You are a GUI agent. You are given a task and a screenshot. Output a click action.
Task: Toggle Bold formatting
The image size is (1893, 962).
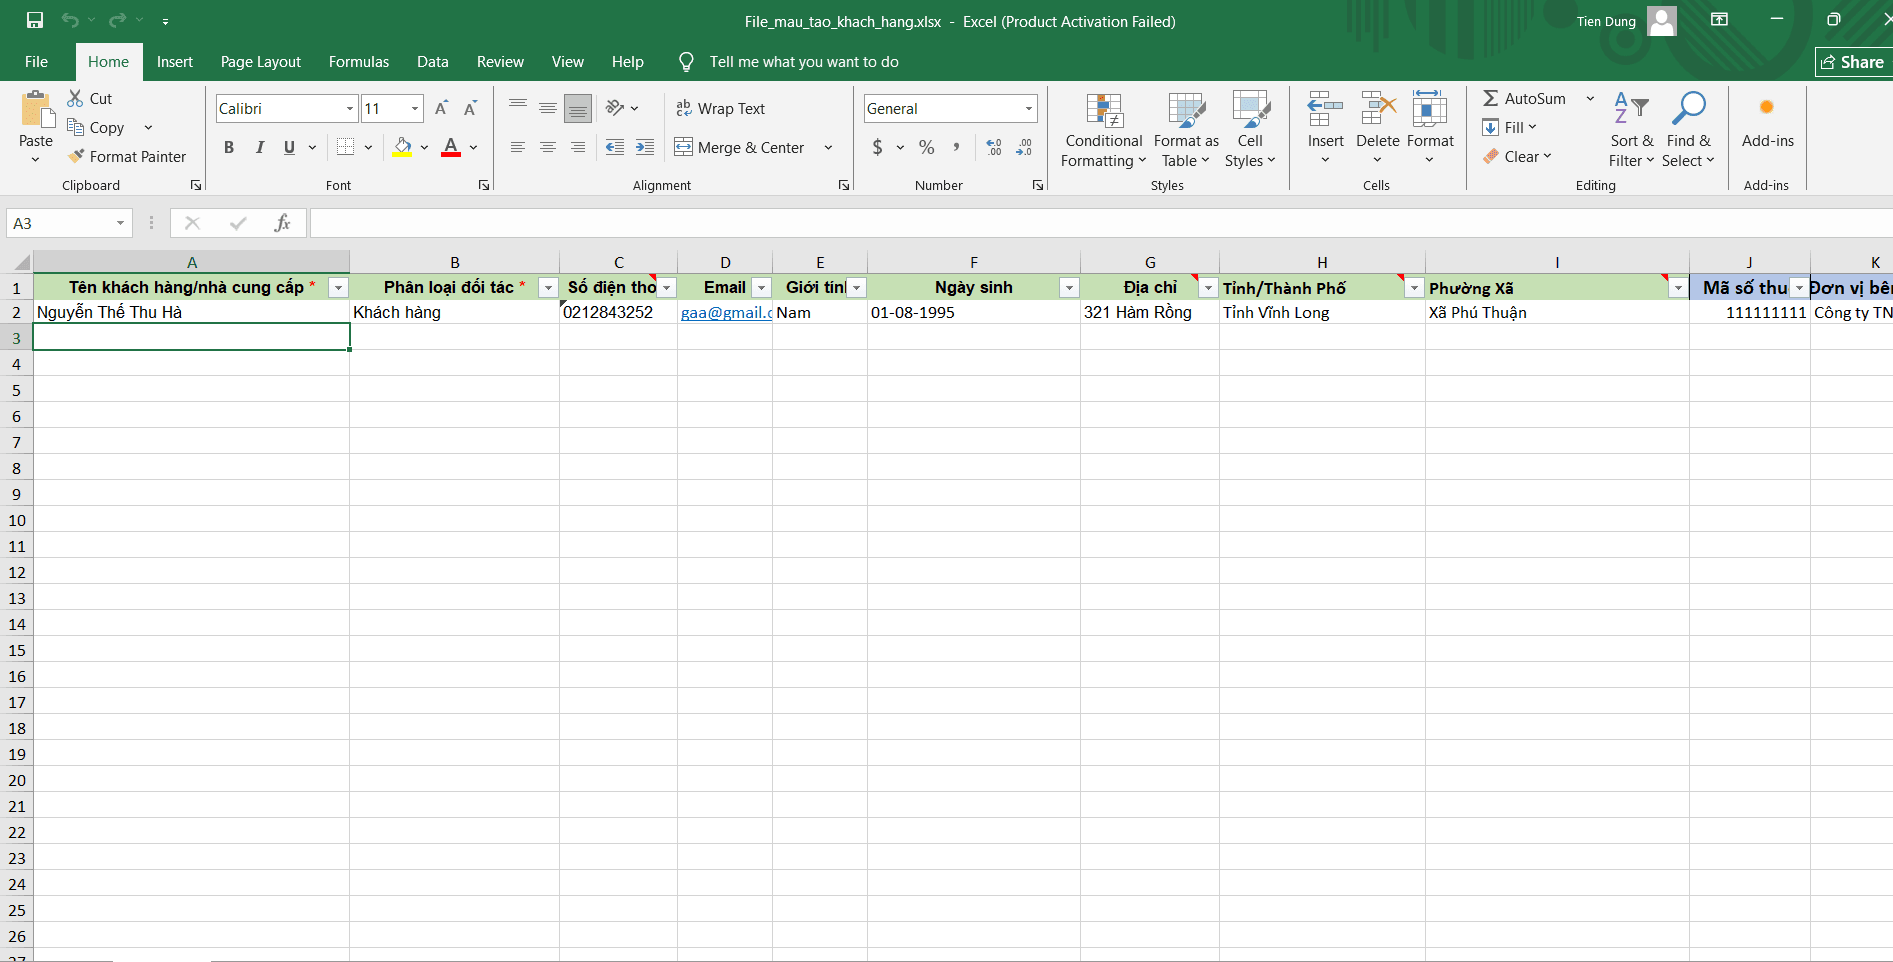229,147
